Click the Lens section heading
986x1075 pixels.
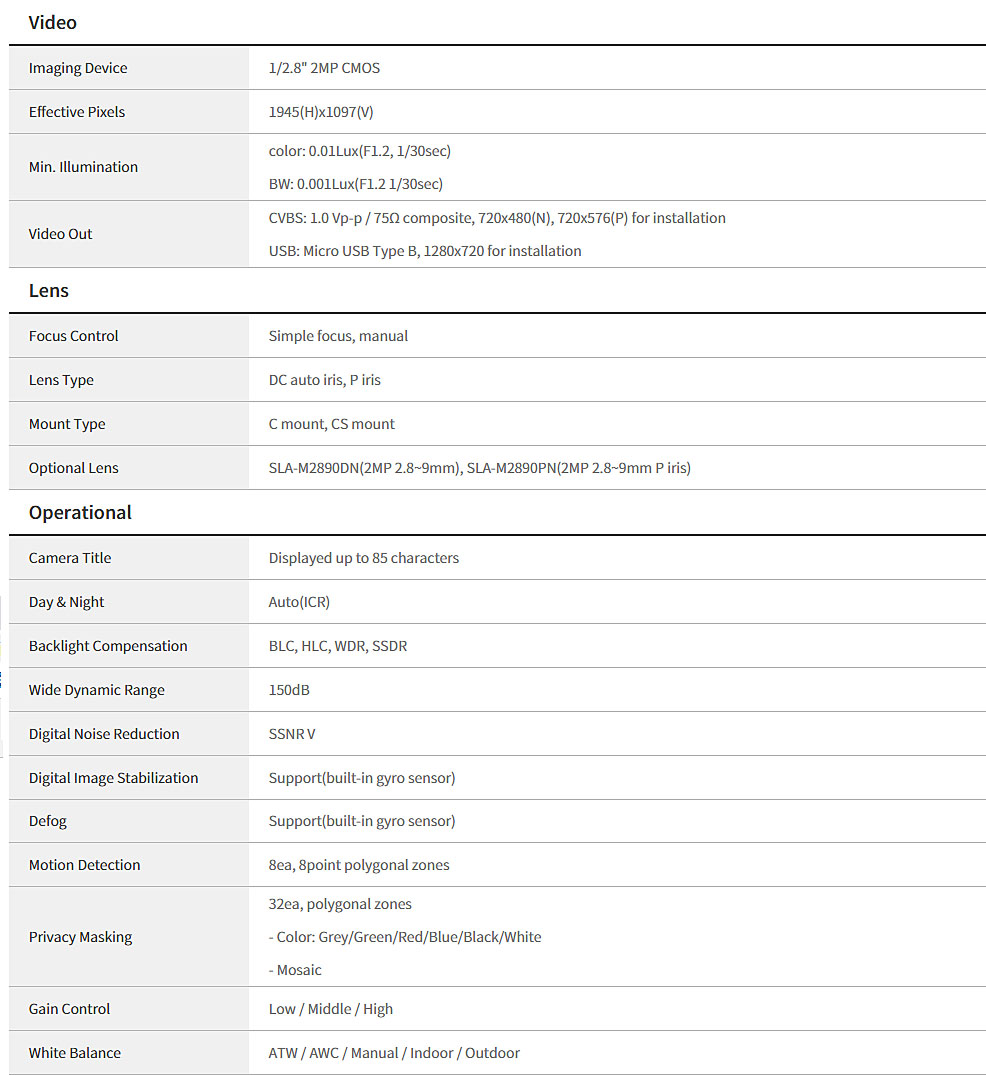[48, 291]
